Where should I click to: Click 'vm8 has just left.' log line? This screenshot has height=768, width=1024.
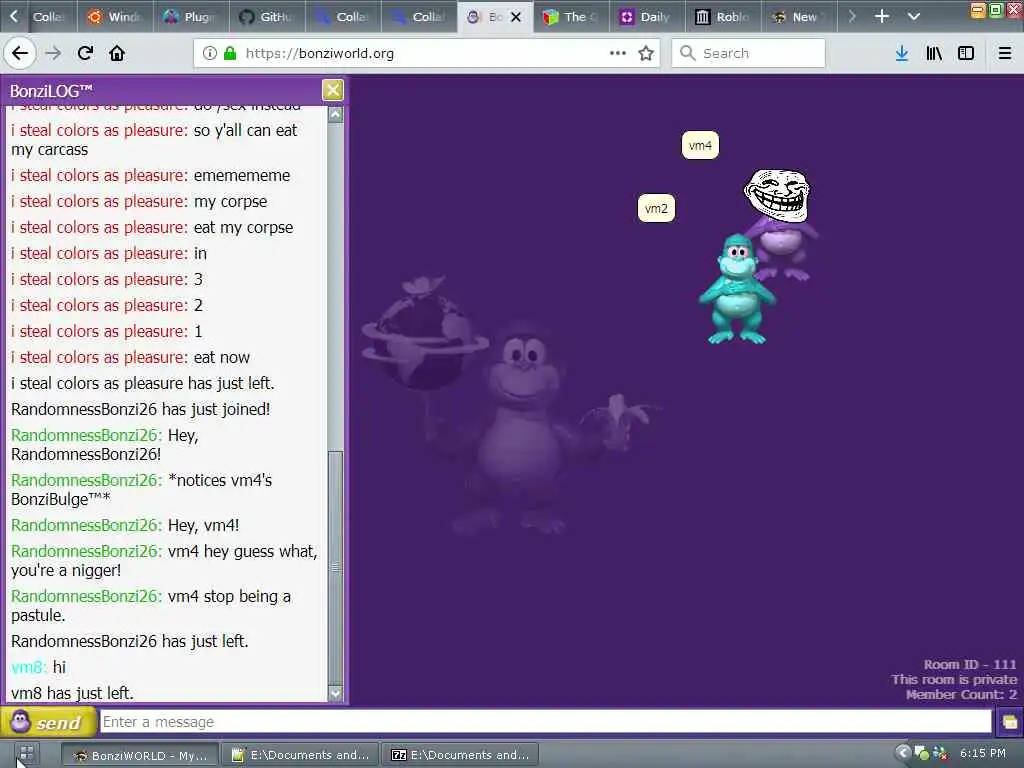pos(72,693)
